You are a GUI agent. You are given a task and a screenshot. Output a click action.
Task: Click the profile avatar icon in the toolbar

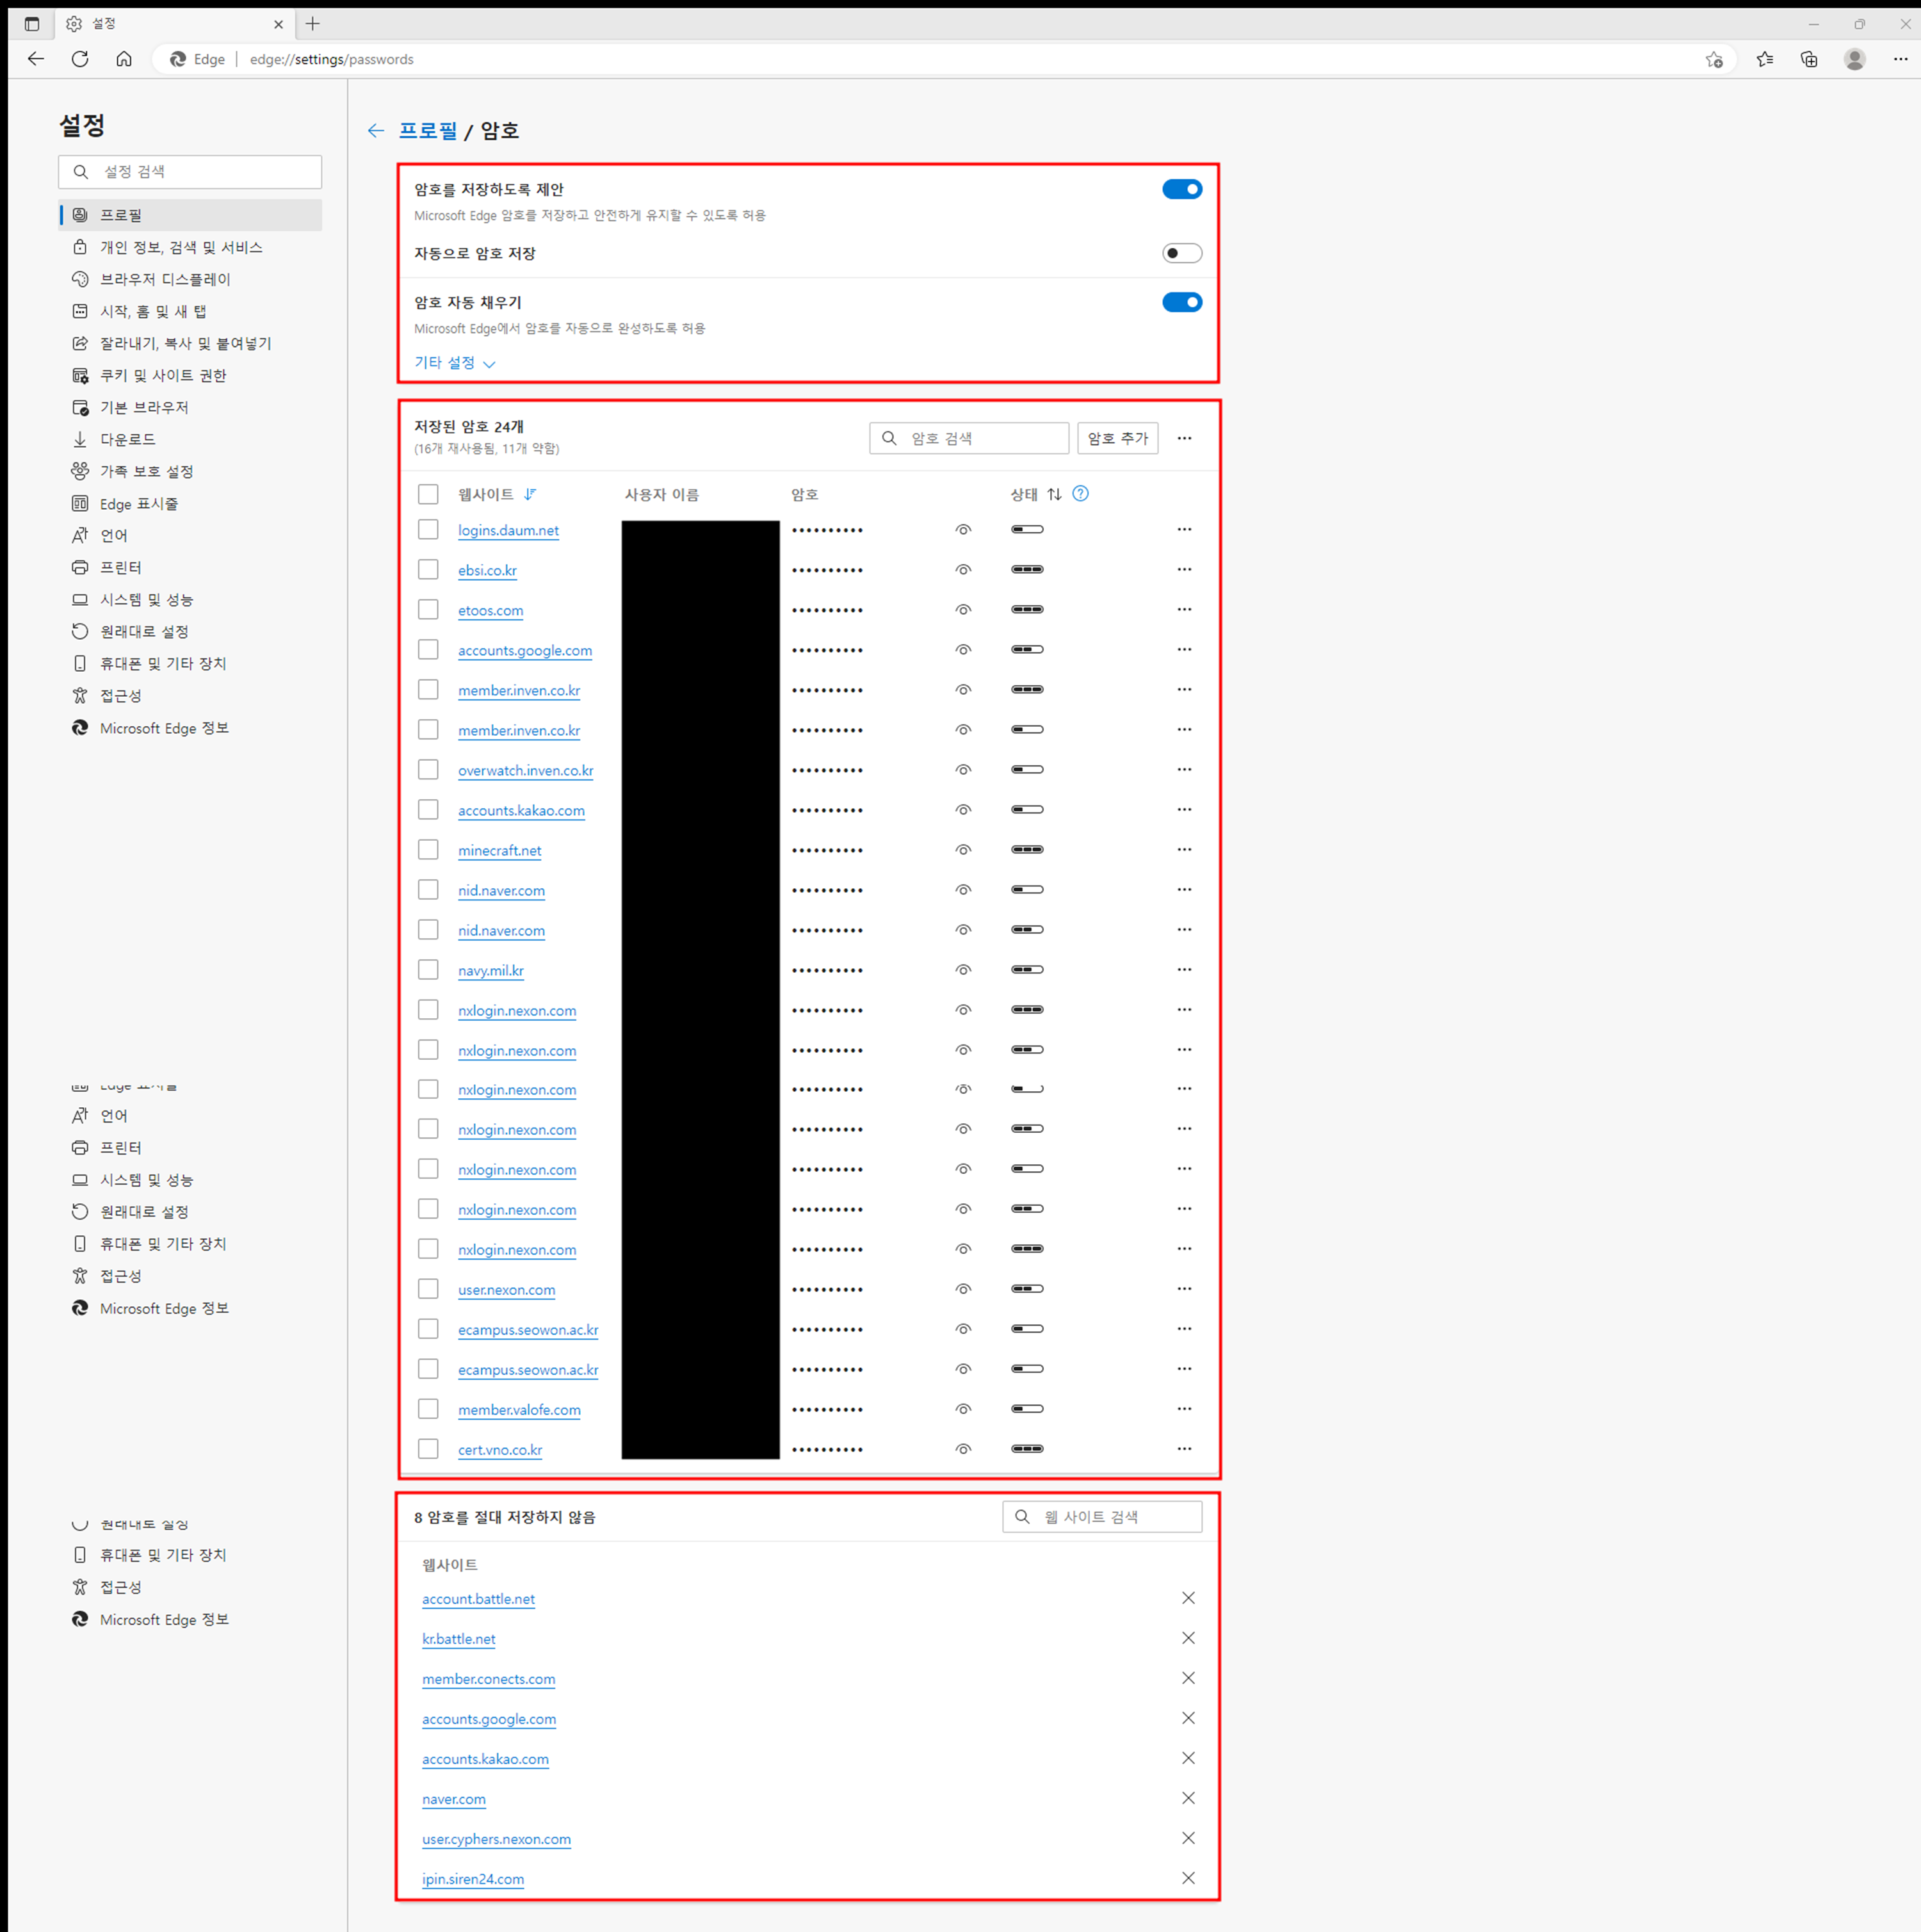1854,59
